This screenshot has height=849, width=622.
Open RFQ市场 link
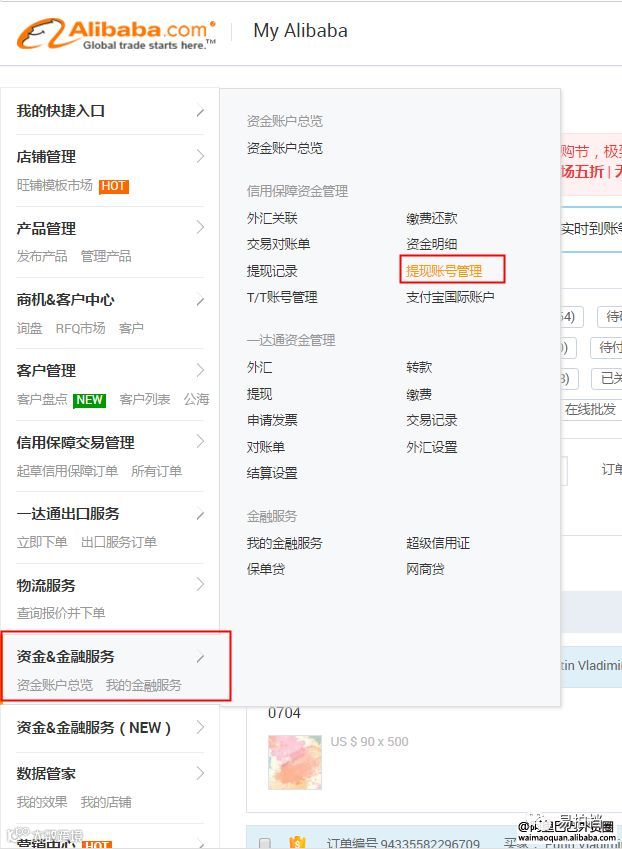click(x=81, y=328)
